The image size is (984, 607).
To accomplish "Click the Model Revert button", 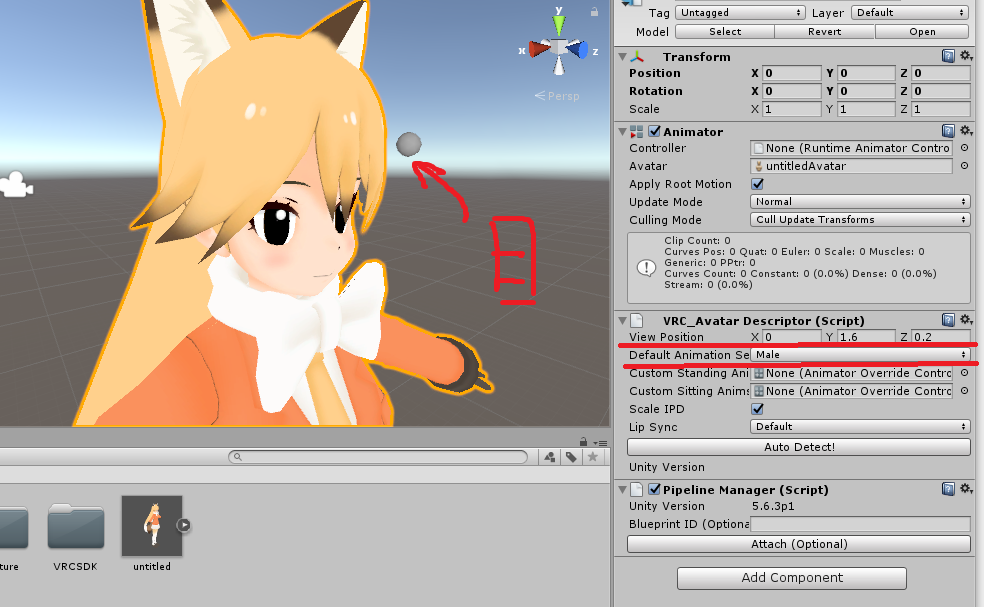I will (x=825, y=31).
